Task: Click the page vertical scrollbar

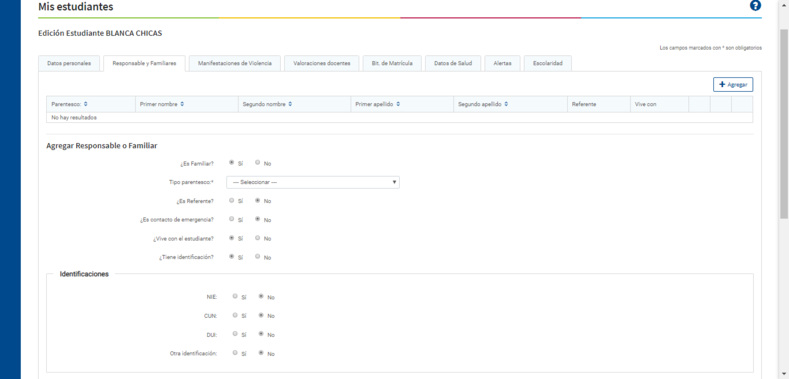Action: (x=784, y=123)
